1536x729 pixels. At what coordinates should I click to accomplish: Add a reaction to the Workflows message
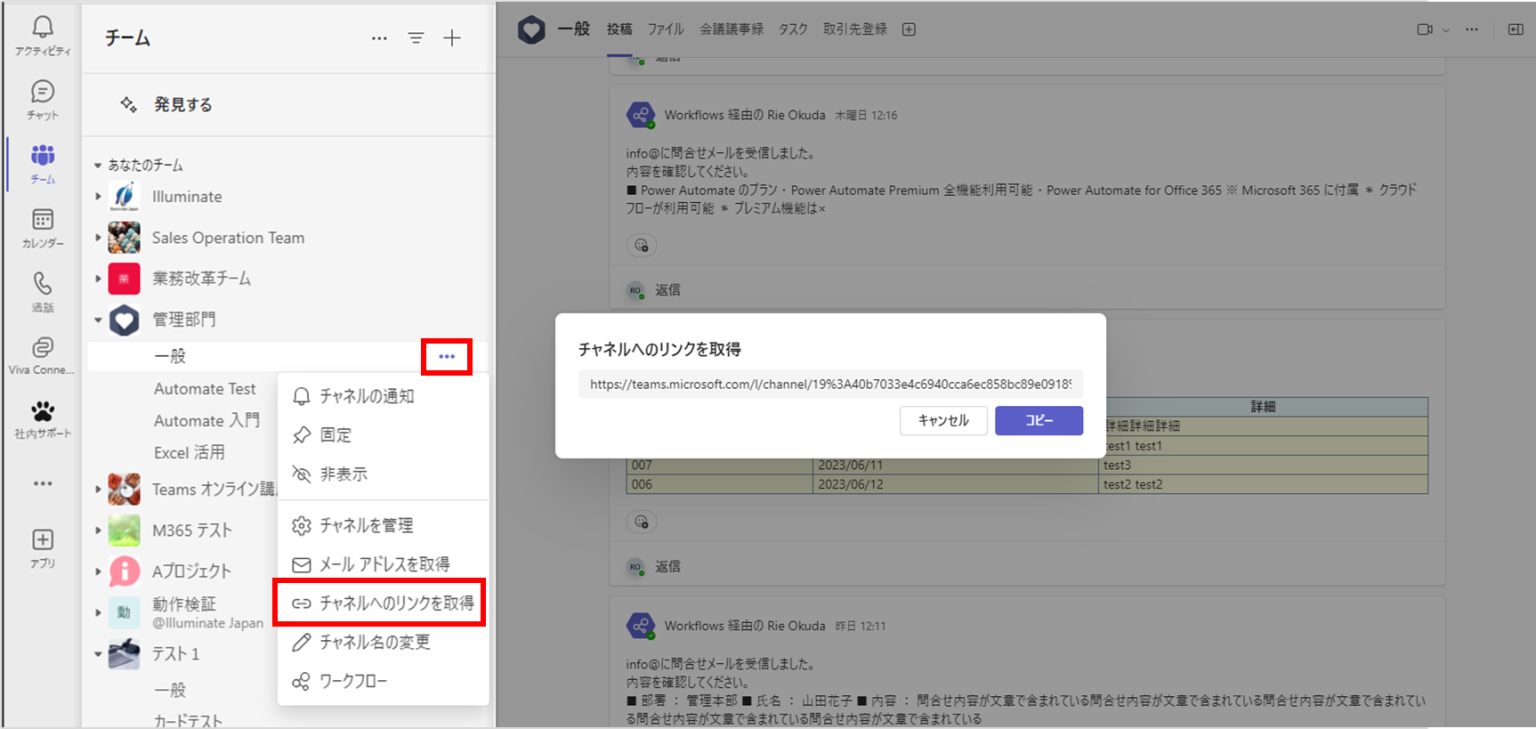click(x=641, y=245)
